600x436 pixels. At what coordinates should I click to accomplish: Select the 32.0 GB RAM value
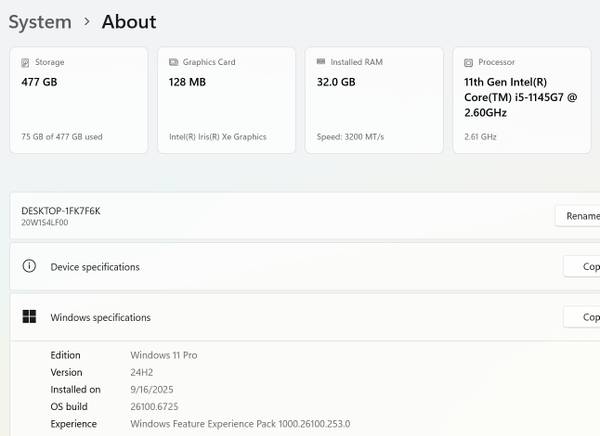pyautogui.click(x=334, y=83)
